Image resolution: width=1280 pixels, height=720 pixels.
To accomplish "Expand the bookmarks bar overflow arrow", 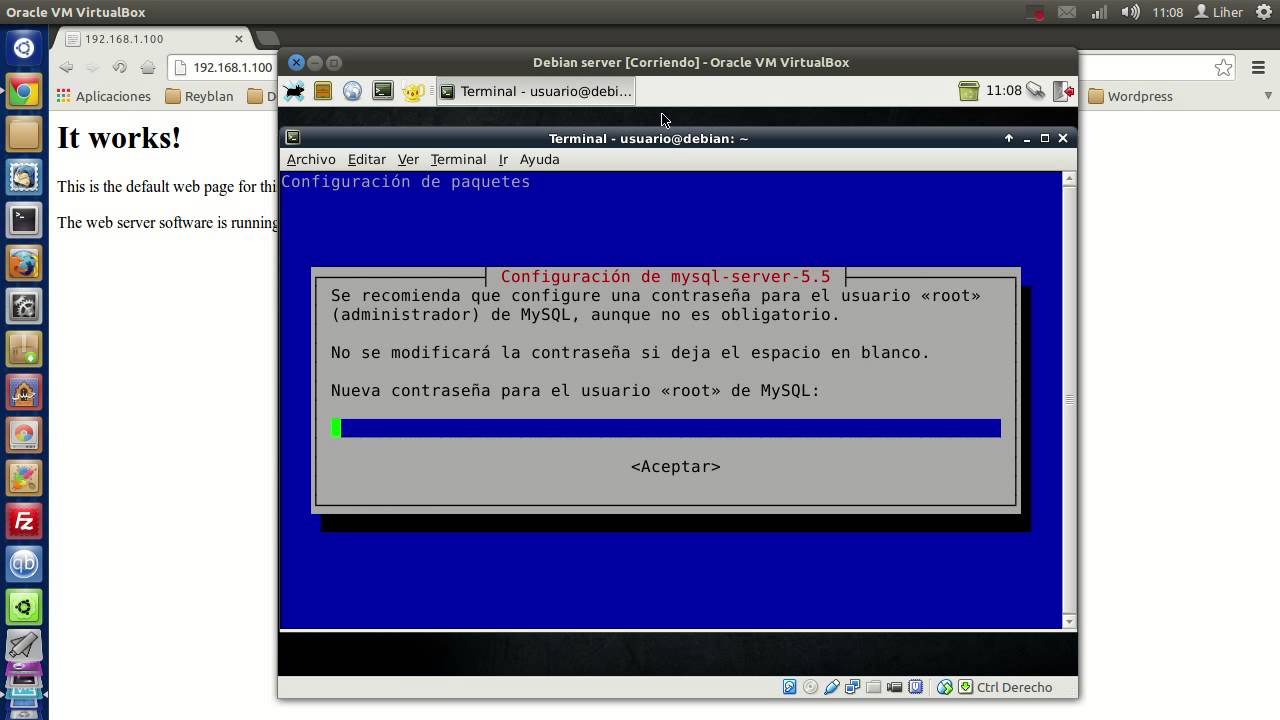I will tap(1268, 96).
